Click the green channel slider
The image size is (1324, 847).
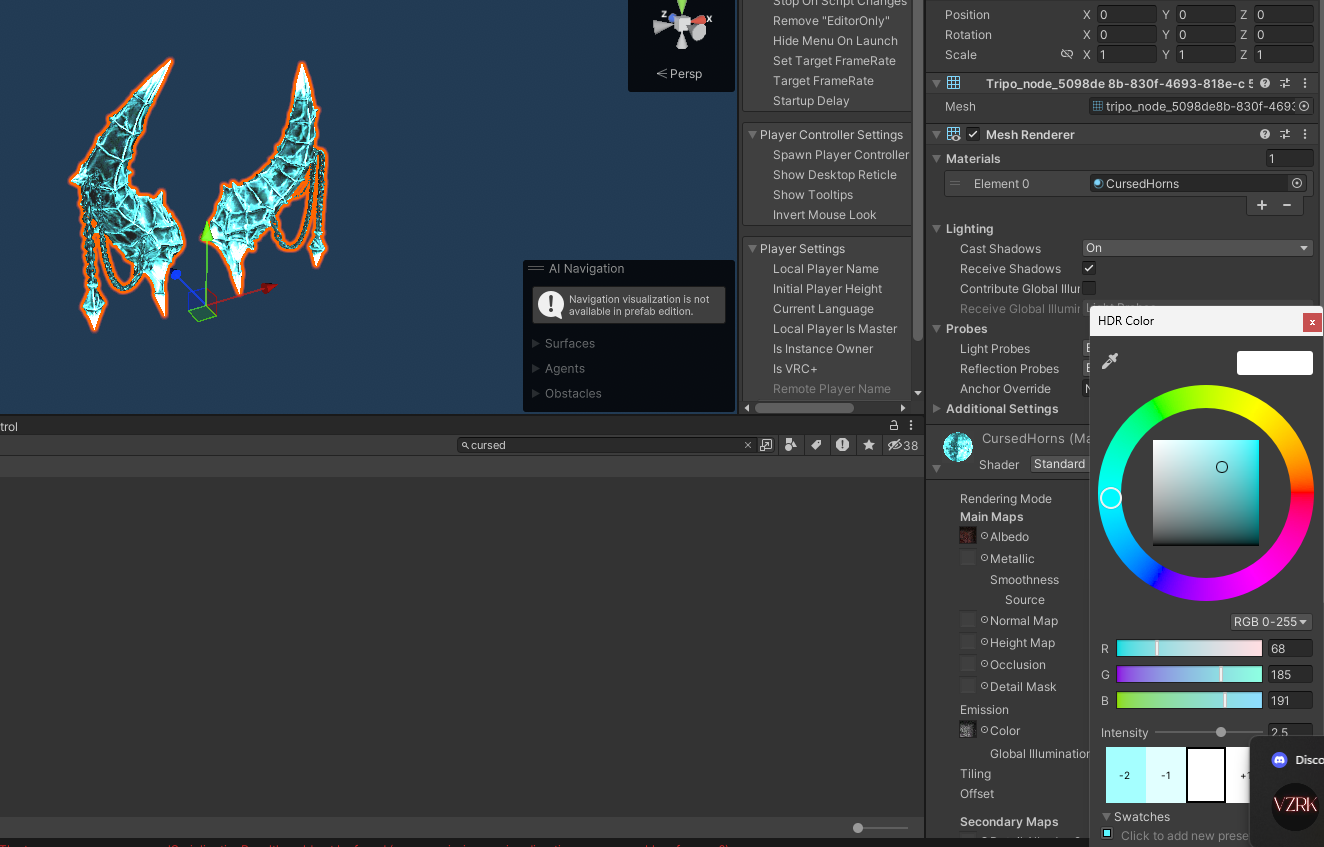pos(1189,674)
